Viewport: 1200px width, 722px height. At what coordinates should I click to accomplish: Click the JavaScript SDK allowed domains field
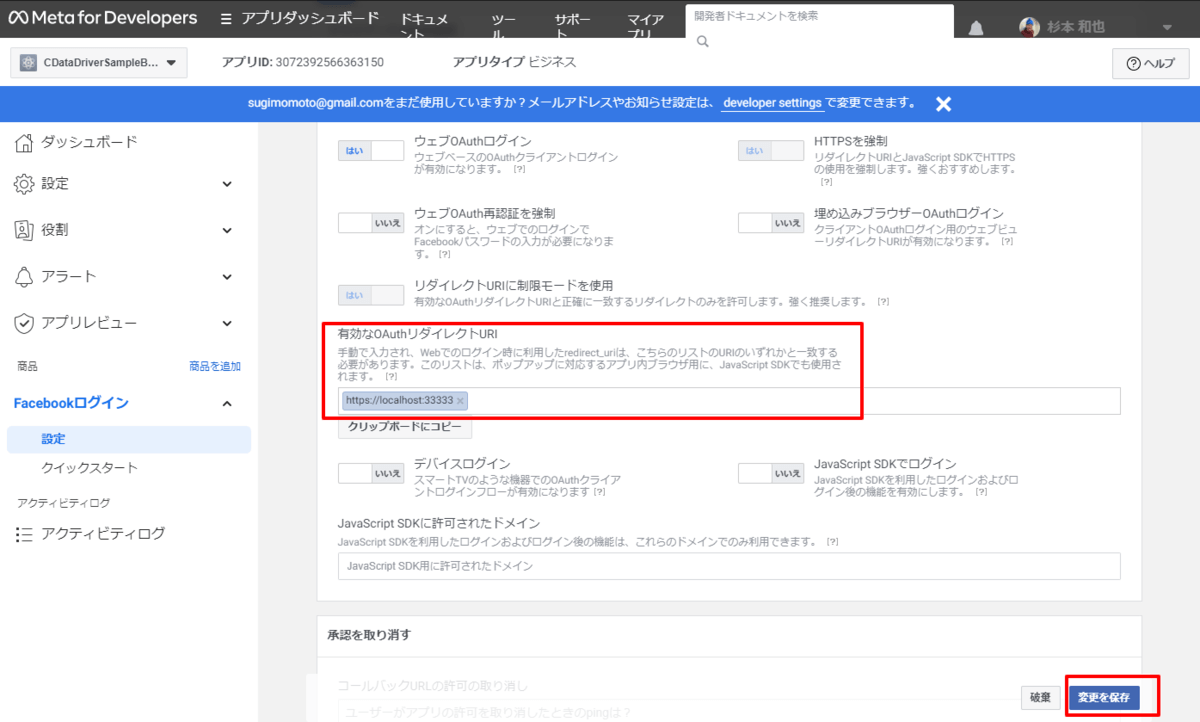click(729, 566)
